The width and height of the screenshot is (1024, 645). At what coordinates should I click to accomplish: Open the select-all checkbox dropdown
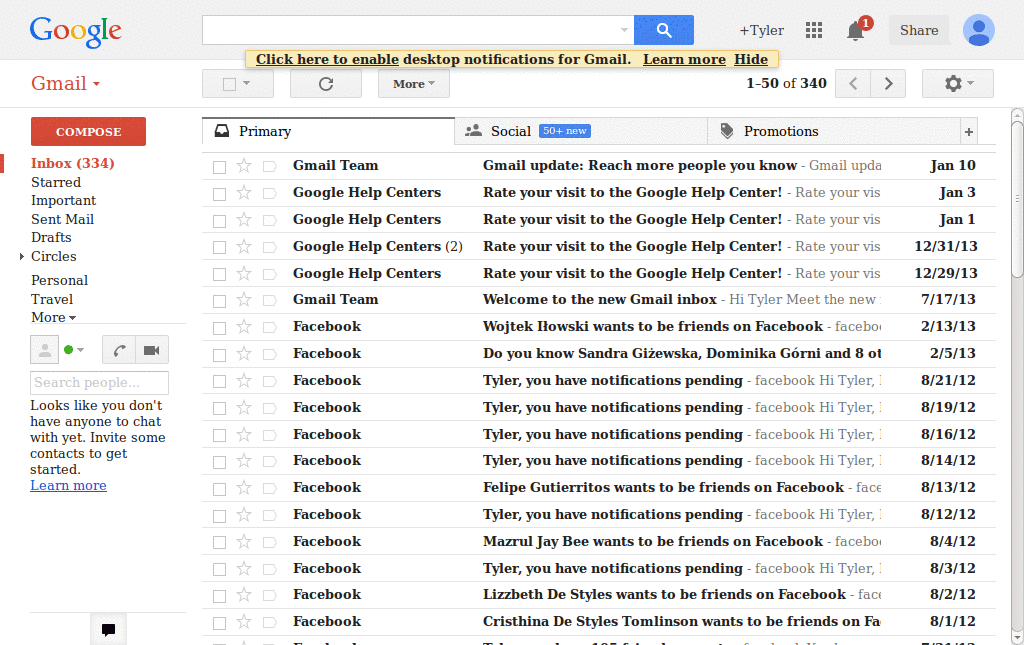[246, 84]
